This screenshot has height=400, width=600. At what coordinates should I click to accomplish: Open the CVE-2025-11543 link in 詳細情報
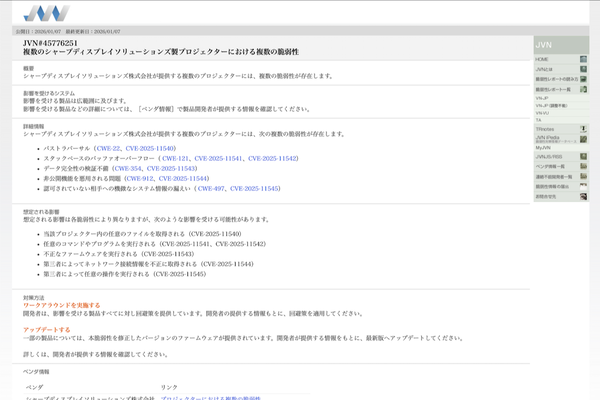[171, 168]
